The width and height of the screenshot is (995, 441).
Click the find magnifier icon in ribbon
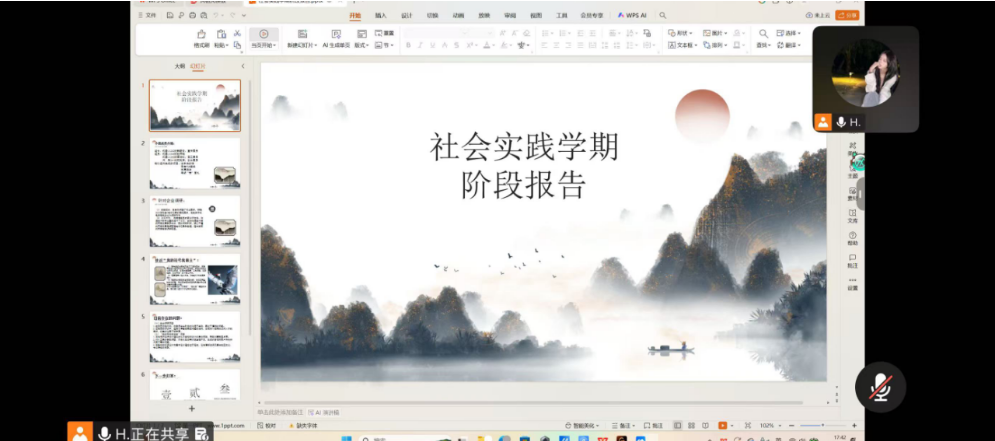coord(763,33)
